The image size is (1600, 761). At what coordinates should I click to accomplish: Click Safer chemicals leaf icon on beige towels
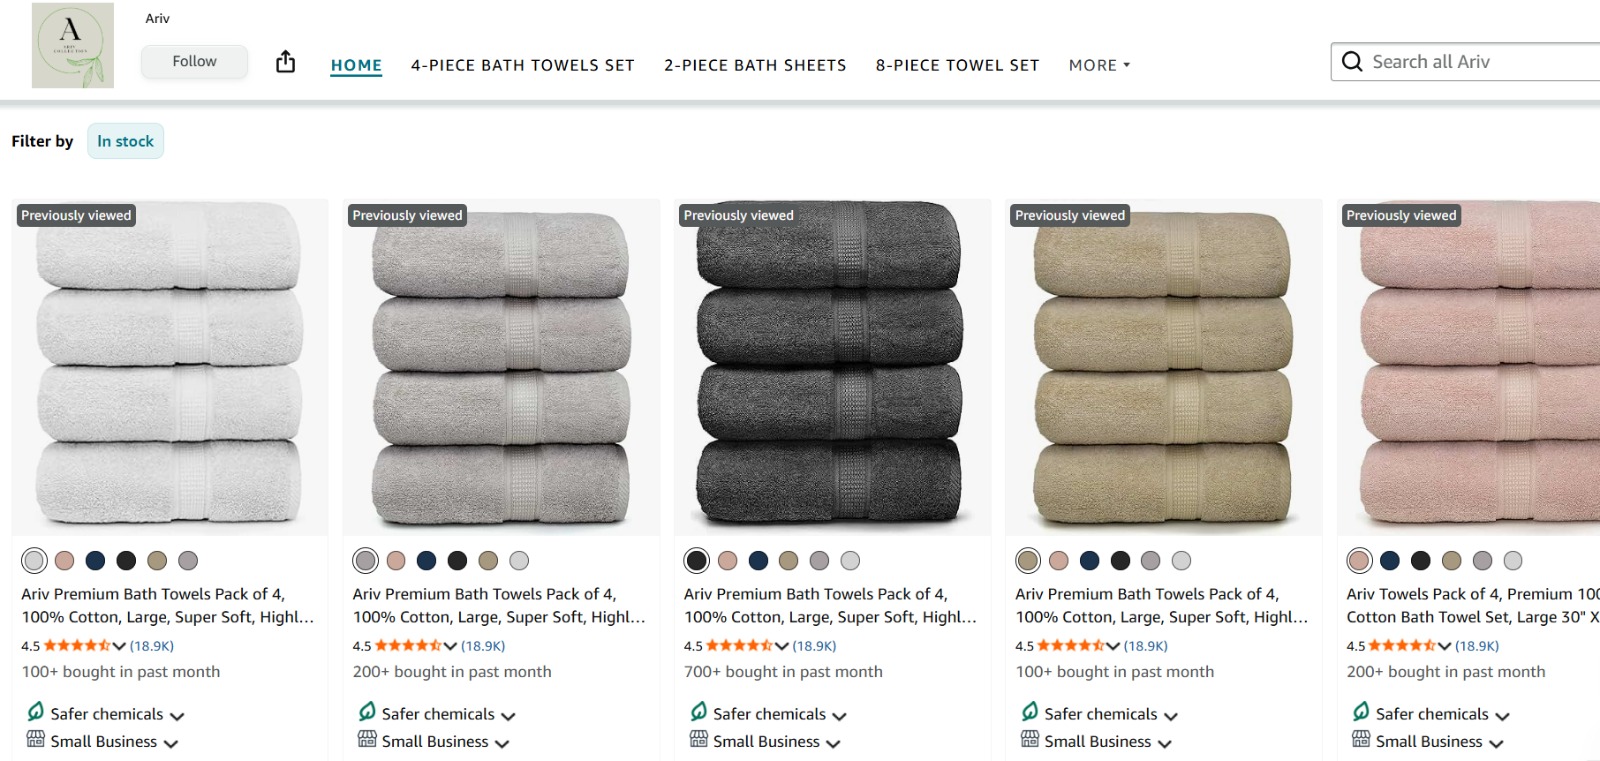click(x=1030, y=711)
